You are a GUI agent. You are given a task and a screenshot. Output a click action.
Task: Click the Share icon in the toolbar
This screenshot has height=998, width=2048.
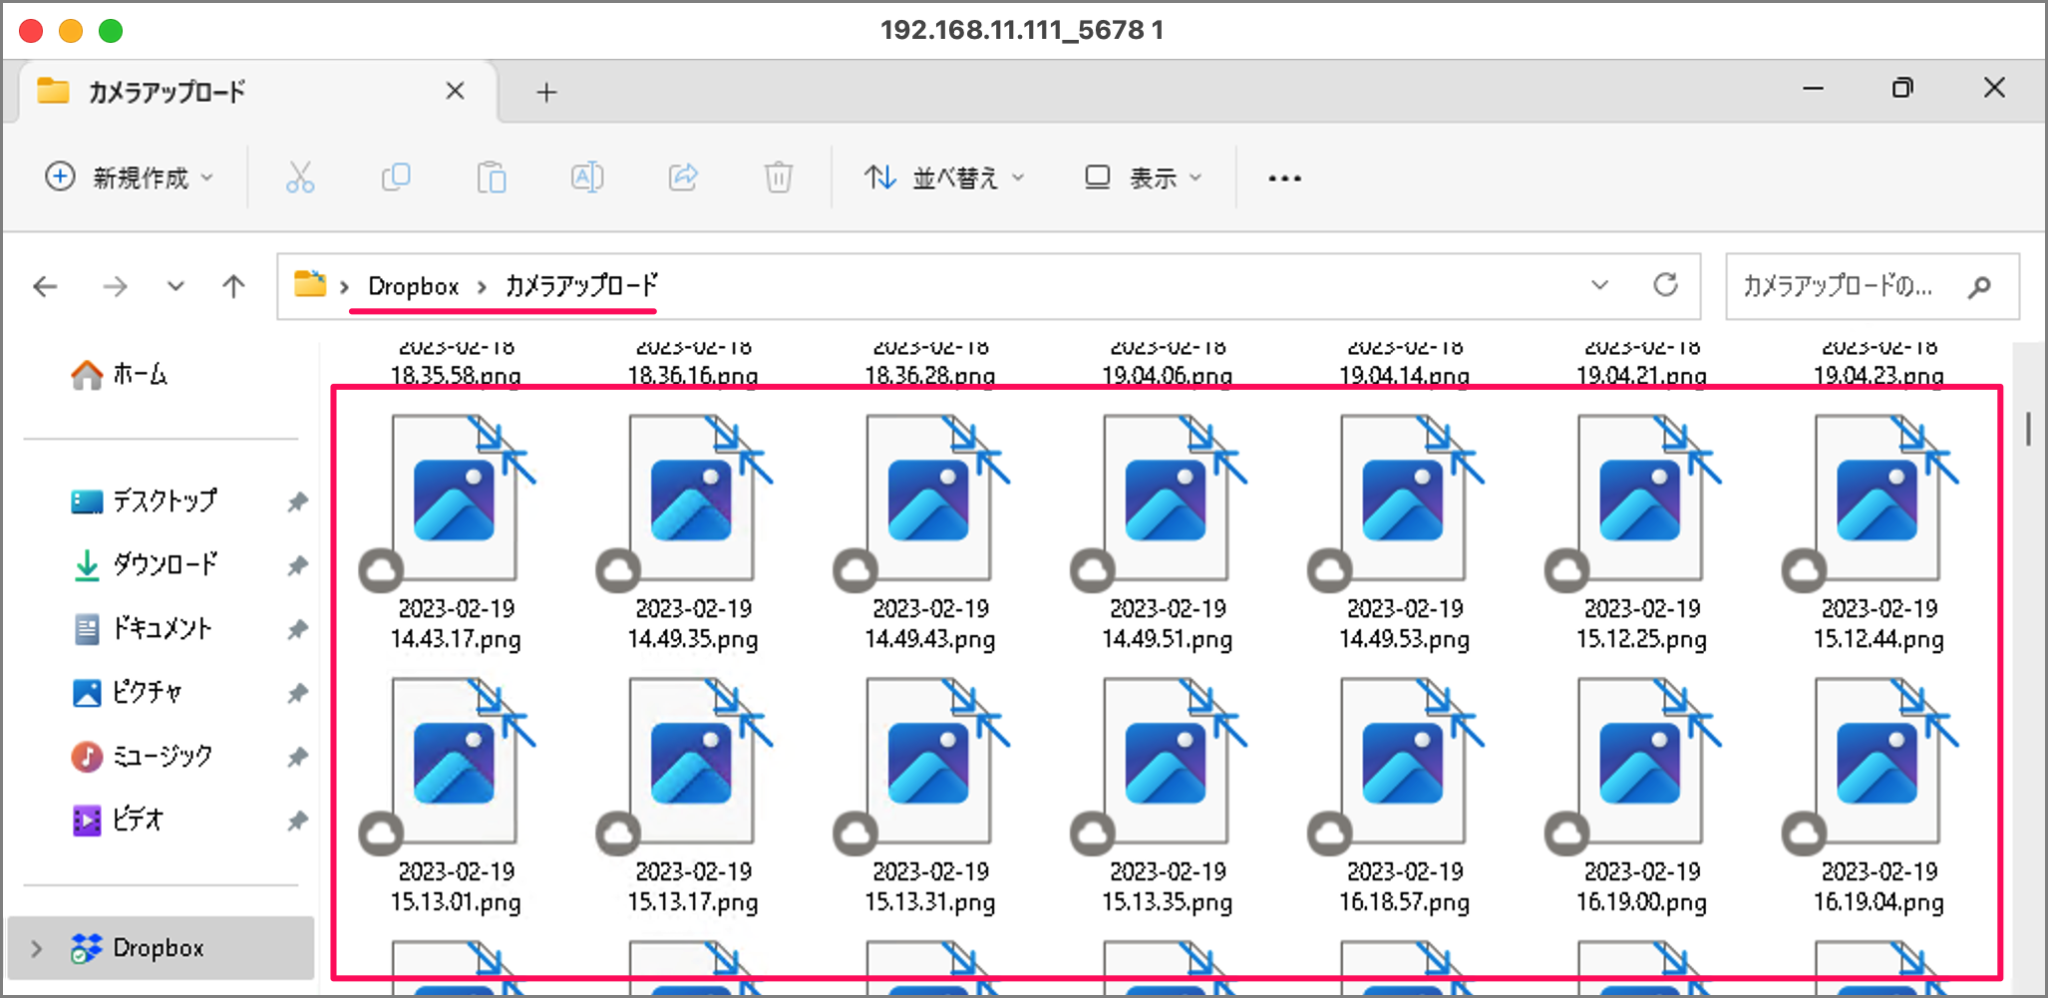pos(683,177)
